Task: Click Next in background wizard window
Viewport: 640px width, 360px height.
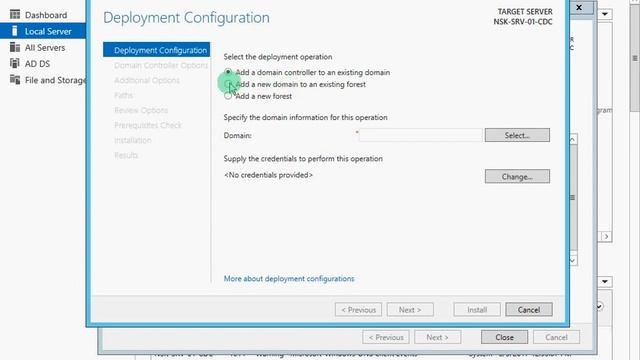Action: click(437, 337)
